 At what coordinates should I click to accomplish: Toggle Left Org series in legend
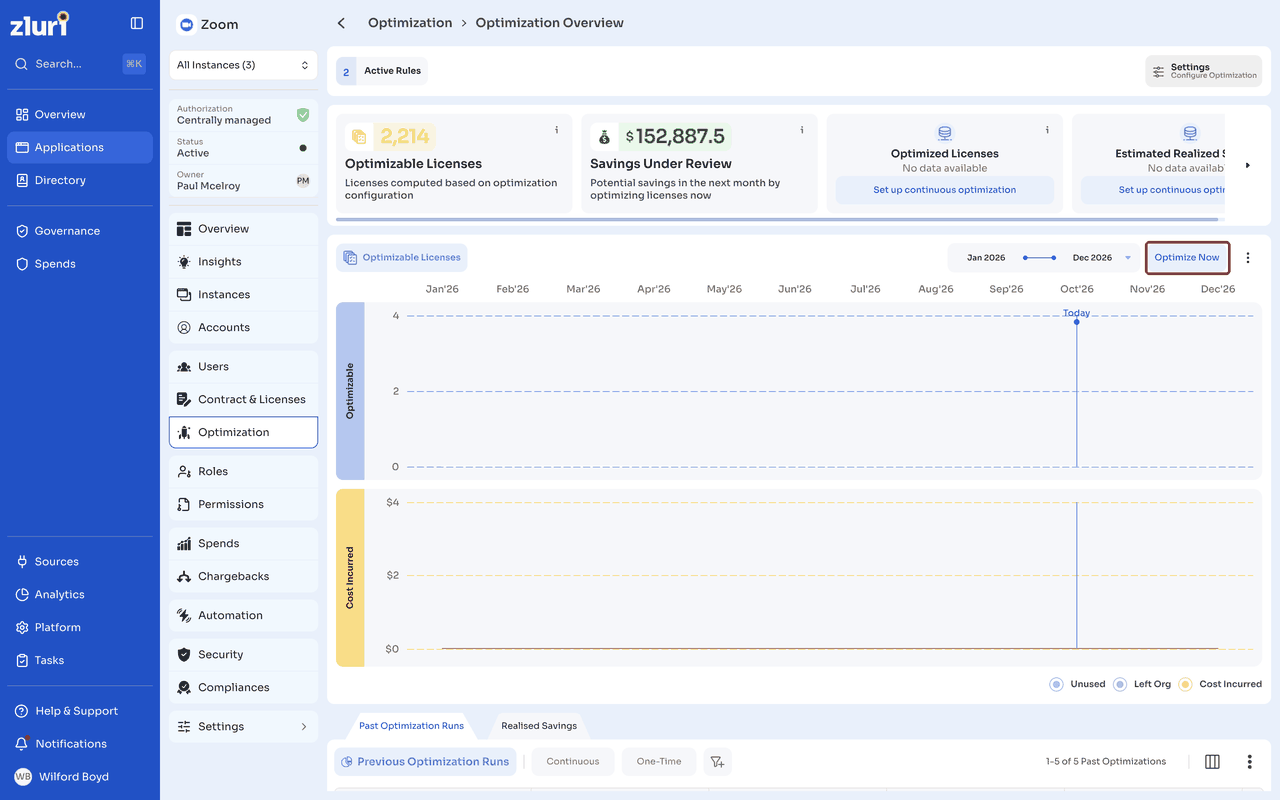coord(1142,684)
